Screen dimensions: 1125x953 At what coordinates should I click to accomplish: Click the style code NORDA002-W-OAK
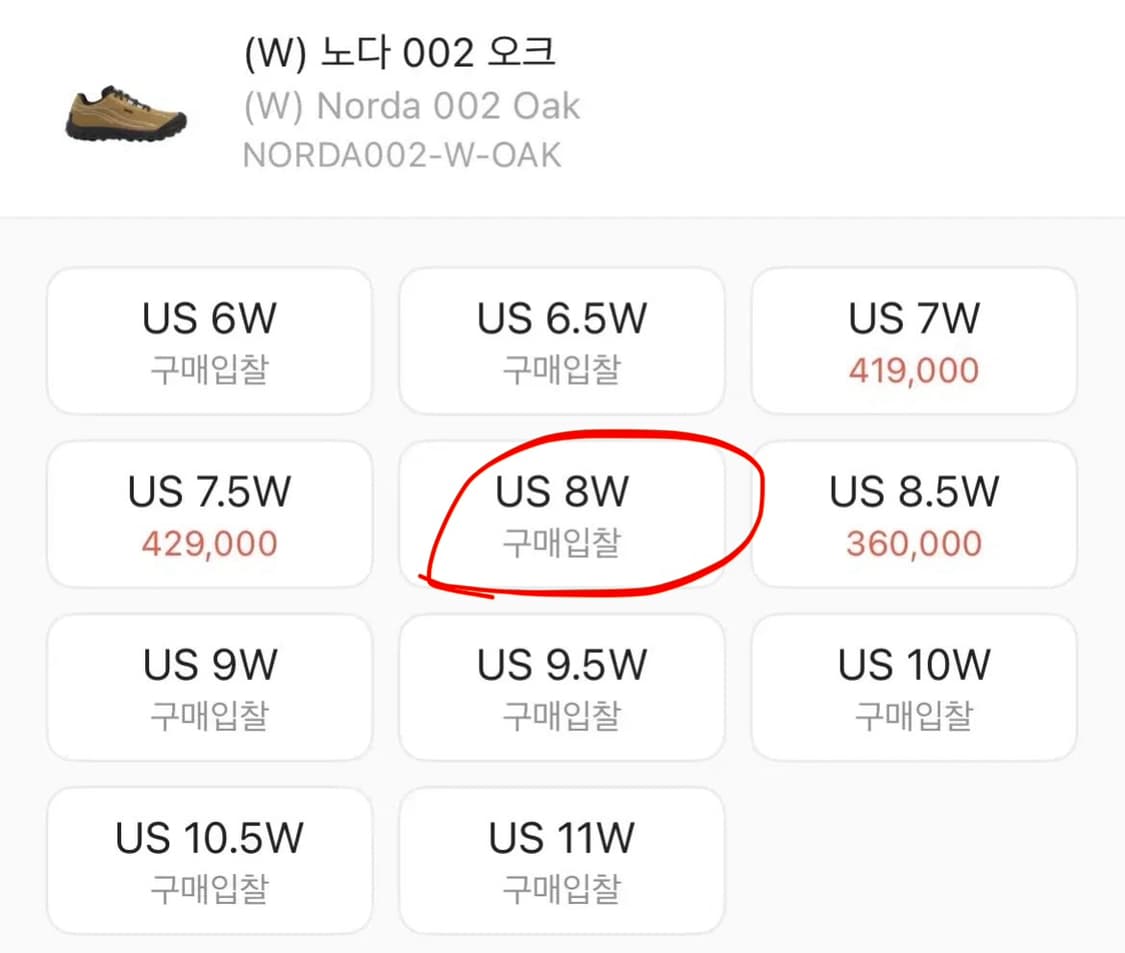tap(402, 155)
